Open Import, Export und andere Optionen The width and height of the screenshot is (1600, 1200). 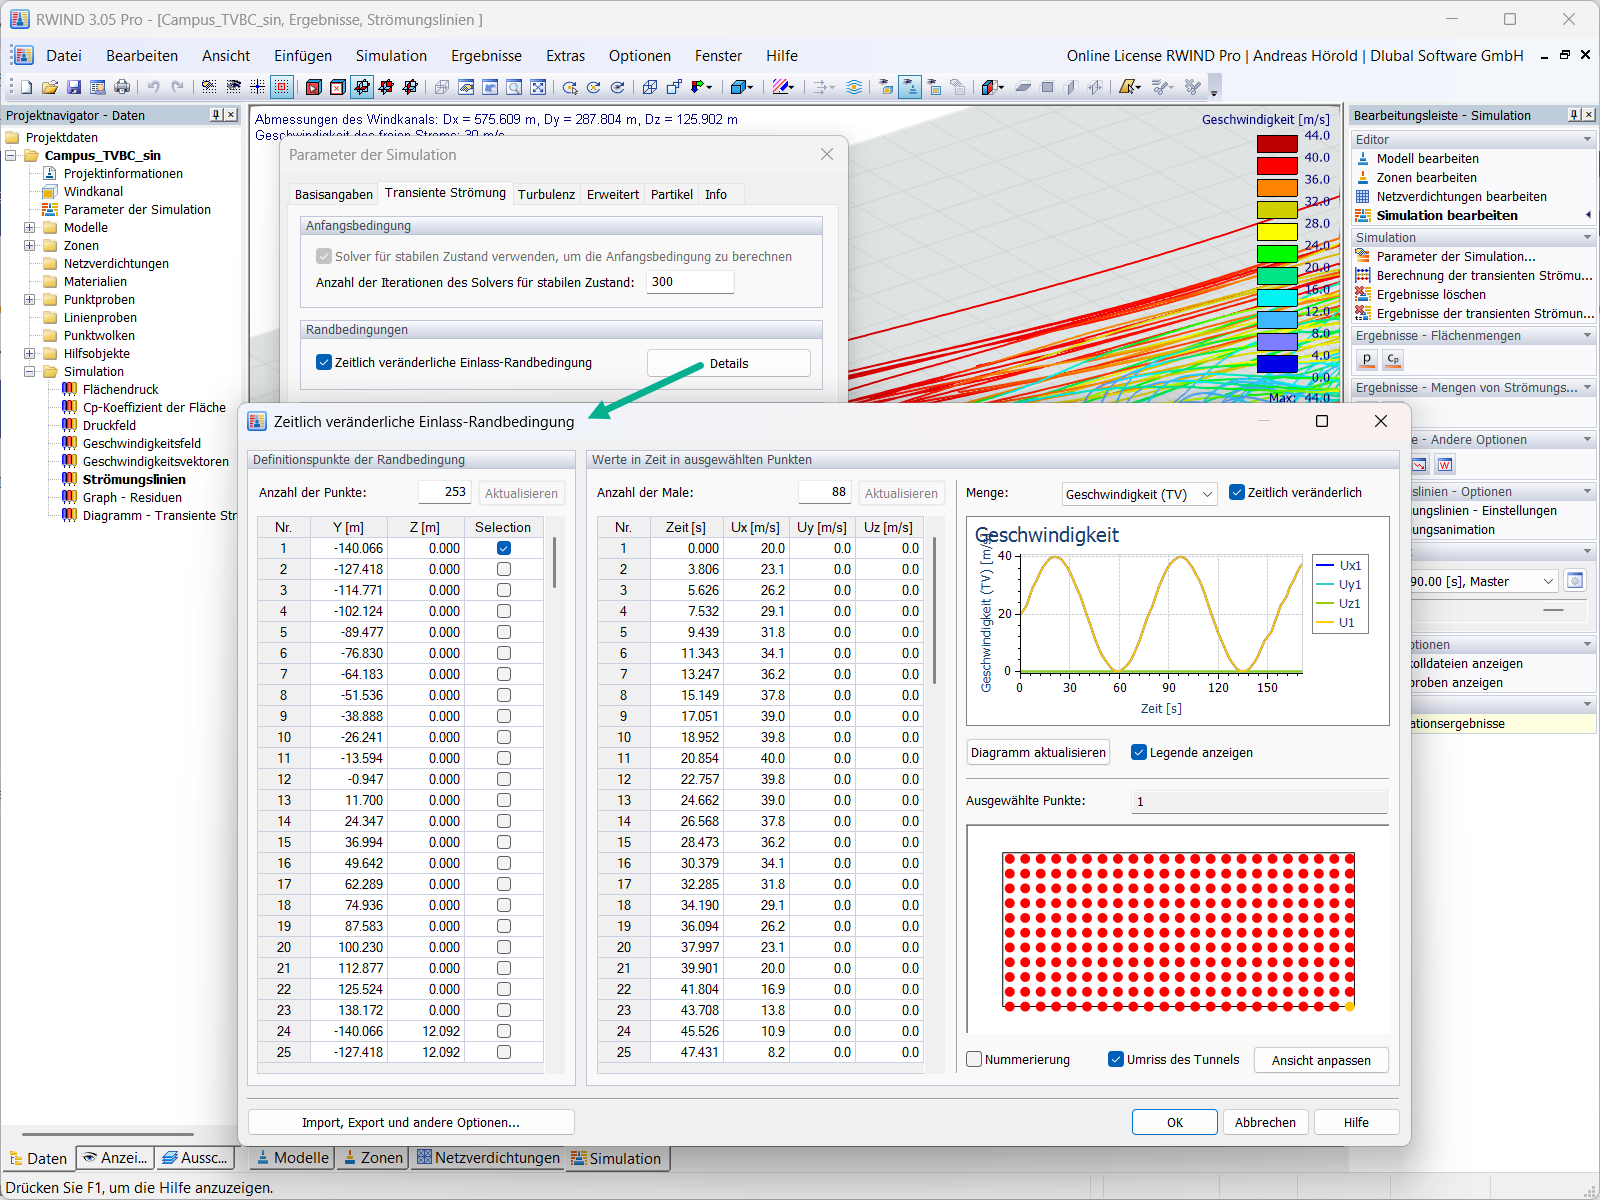tap(412, 1122)
